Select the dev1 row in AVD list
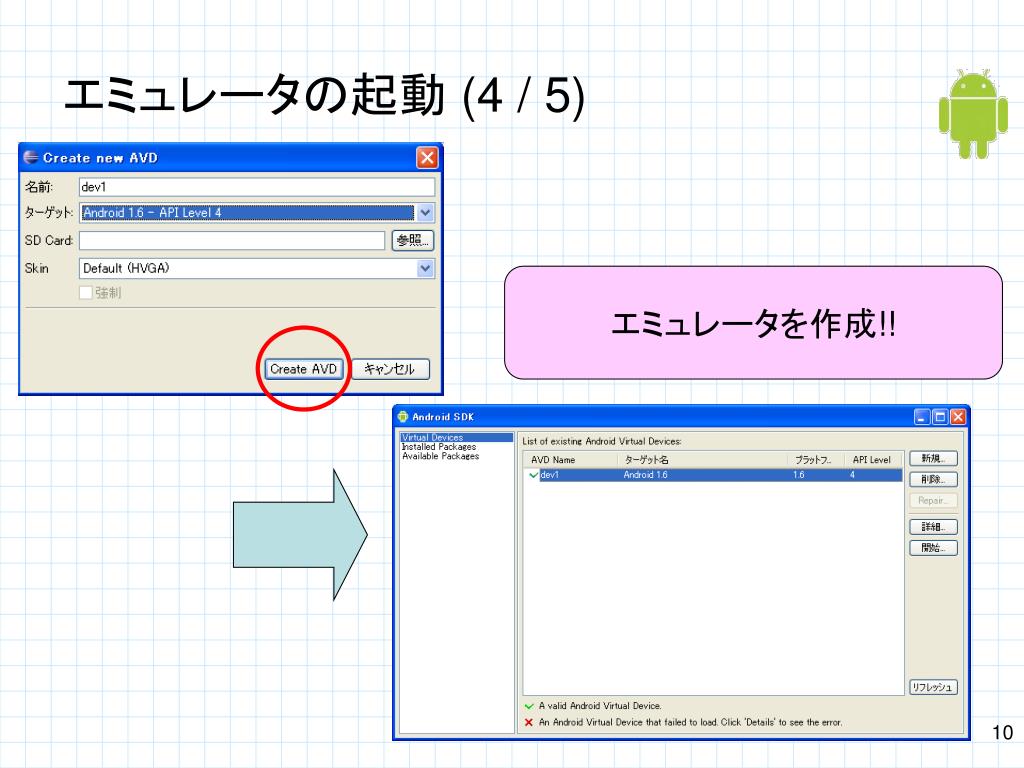 (714, 475)
